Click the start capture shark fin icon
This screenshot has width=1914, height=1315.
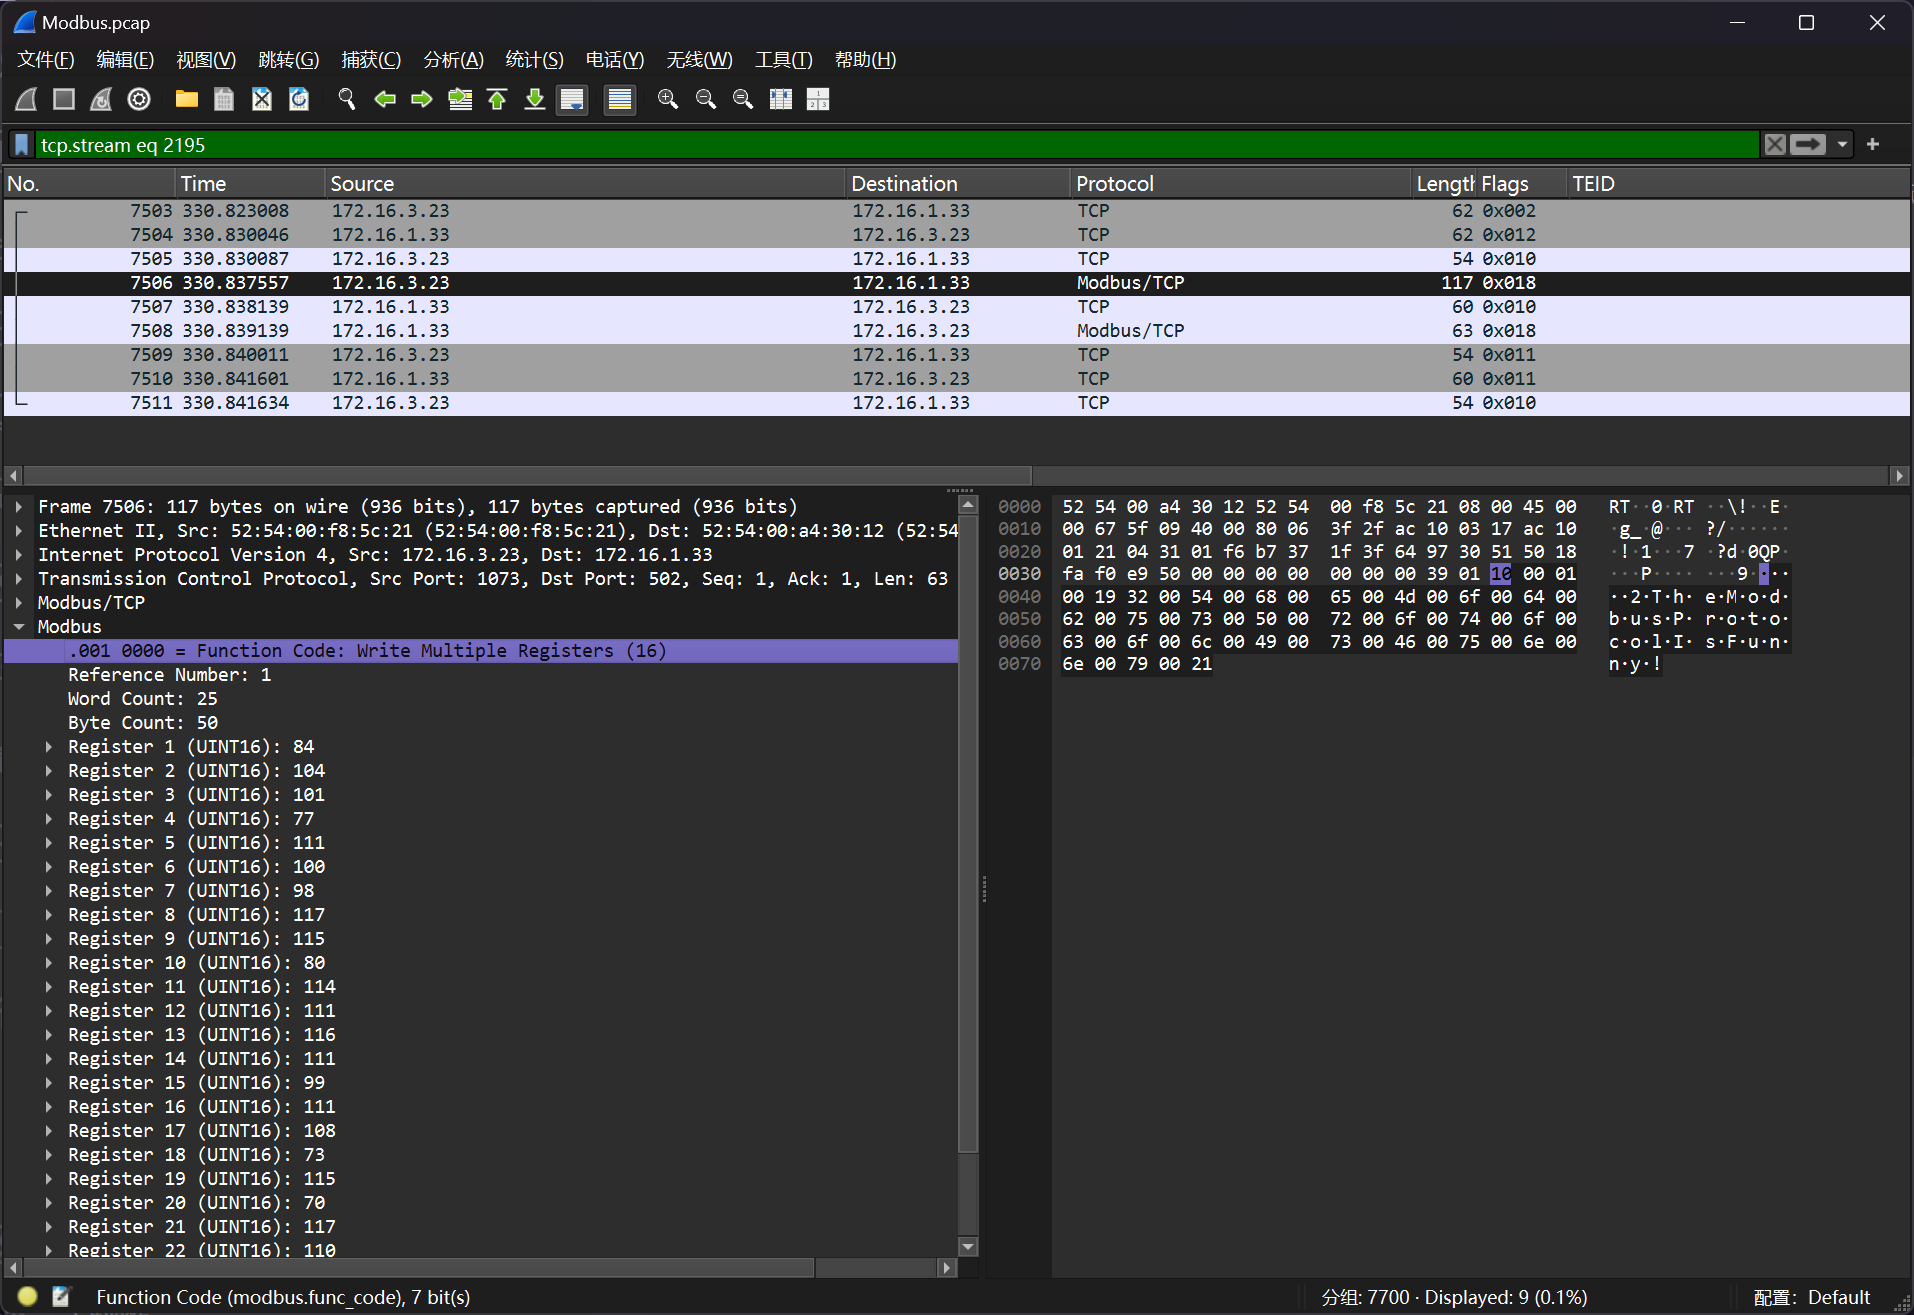(x=26, y=99)
